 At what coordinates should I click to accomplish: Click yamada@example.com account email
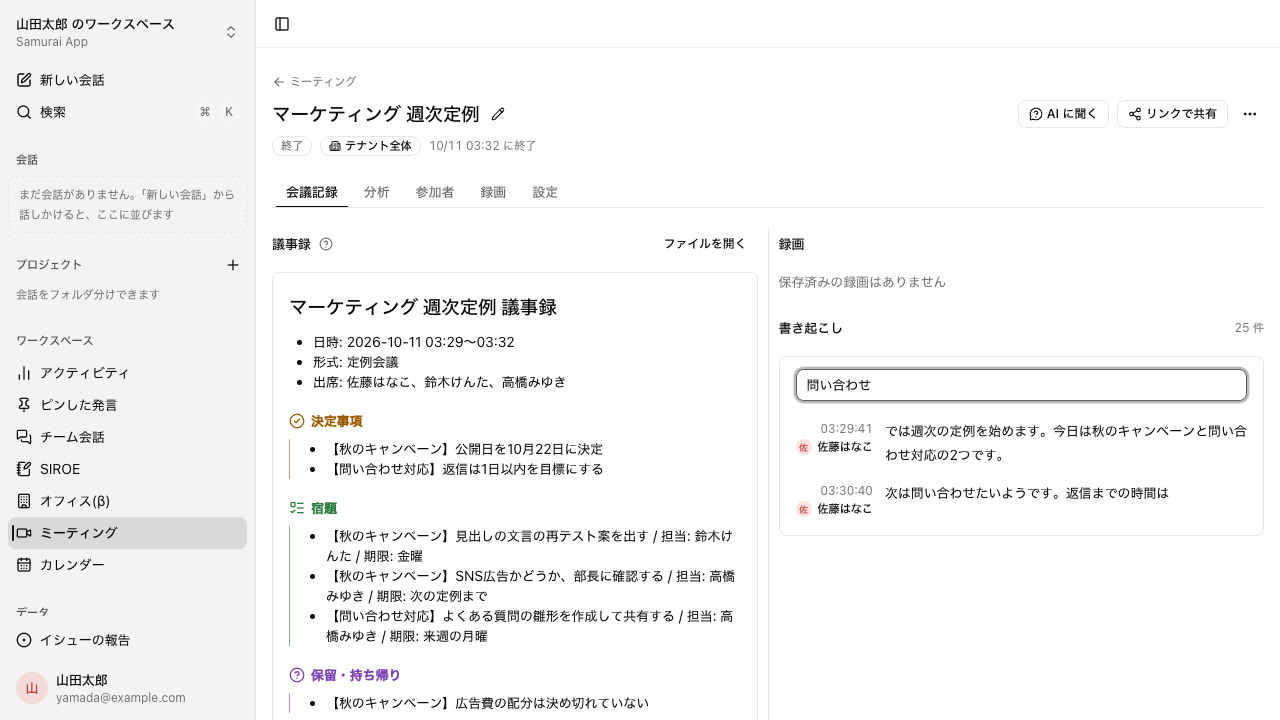pos(121,698)
